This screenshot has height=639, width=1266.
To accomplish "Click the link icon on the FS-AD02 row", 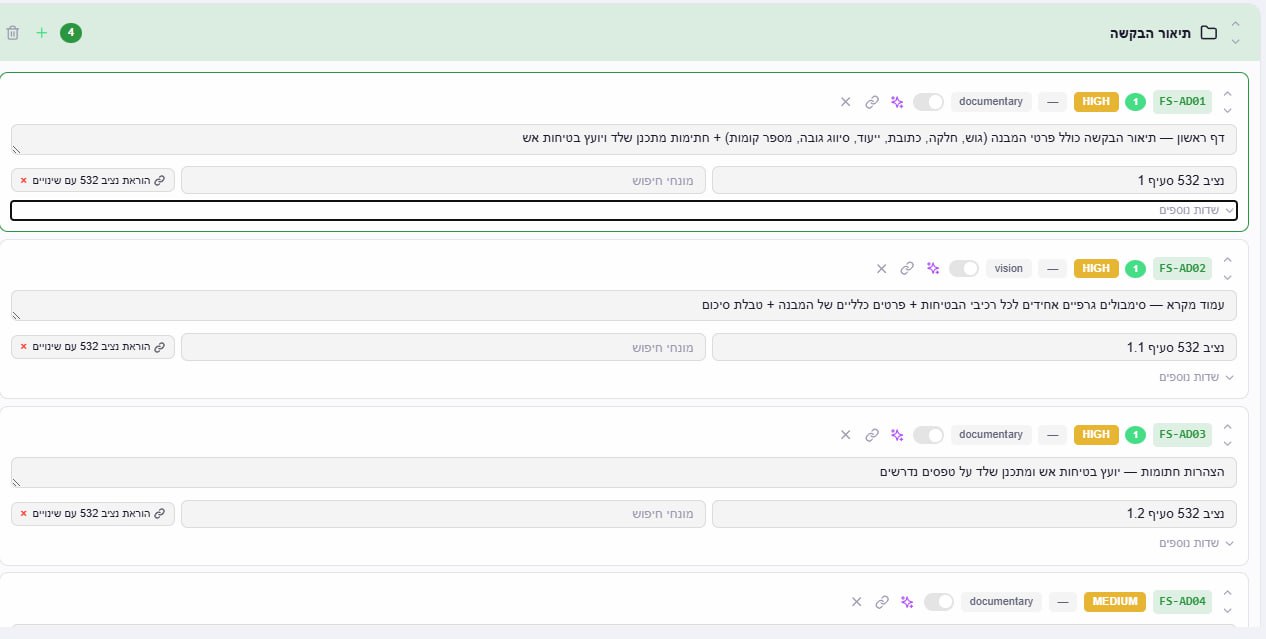I will (x=907, y=268).
